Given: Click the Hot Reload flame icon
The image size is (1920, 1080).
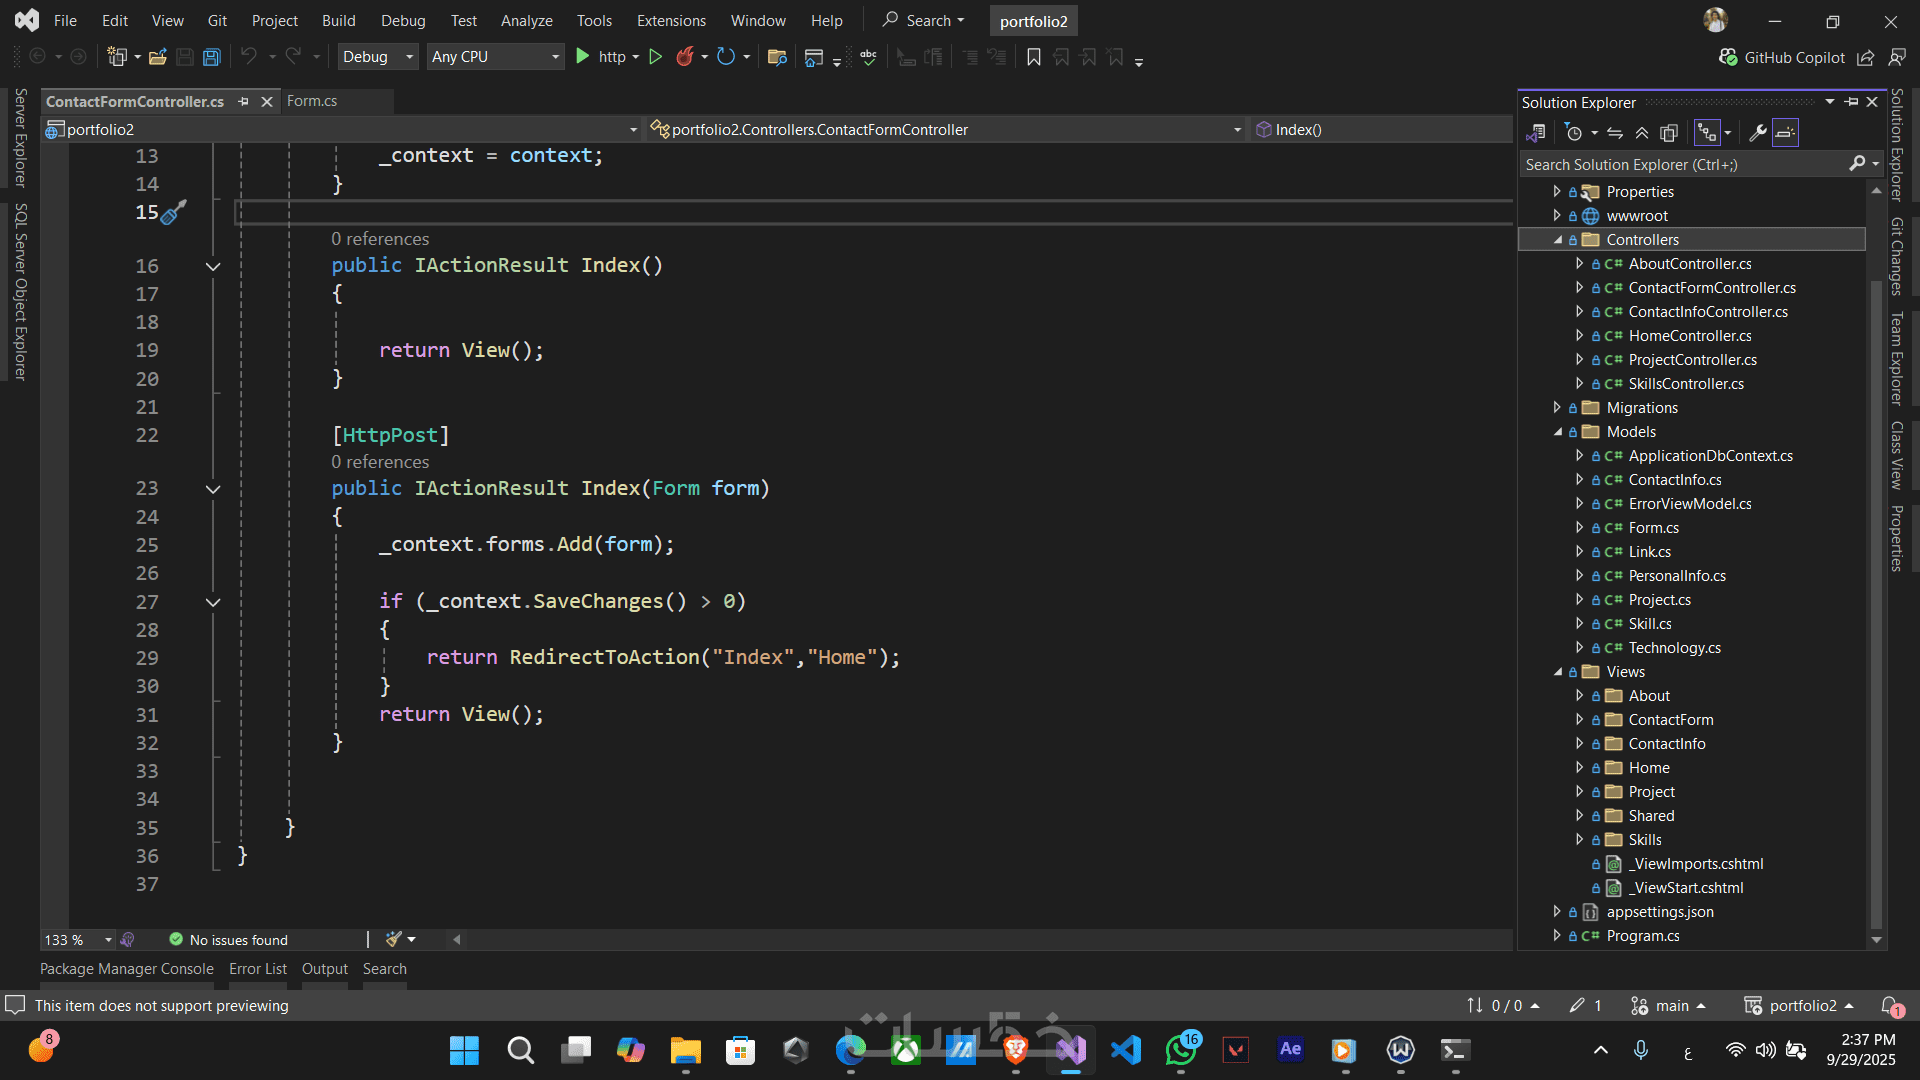Looking at the screenshot, I should 685,57.
